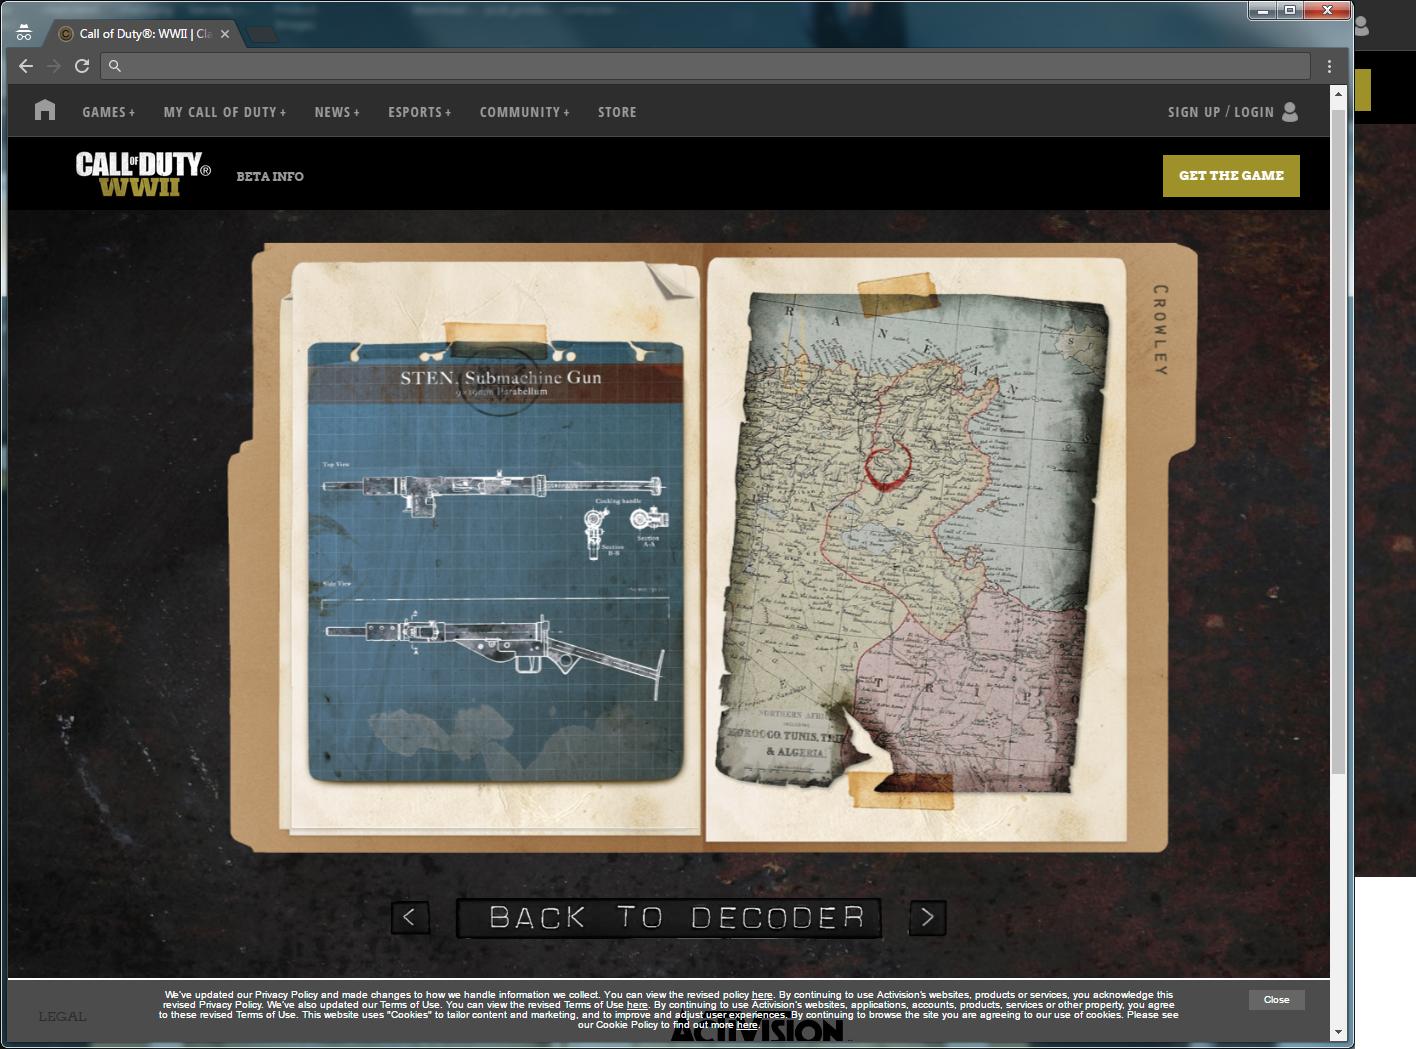This screenshot has height=1049, width=1416.
Task: Open the Beta Info page
Action: (x=270, y=176)
